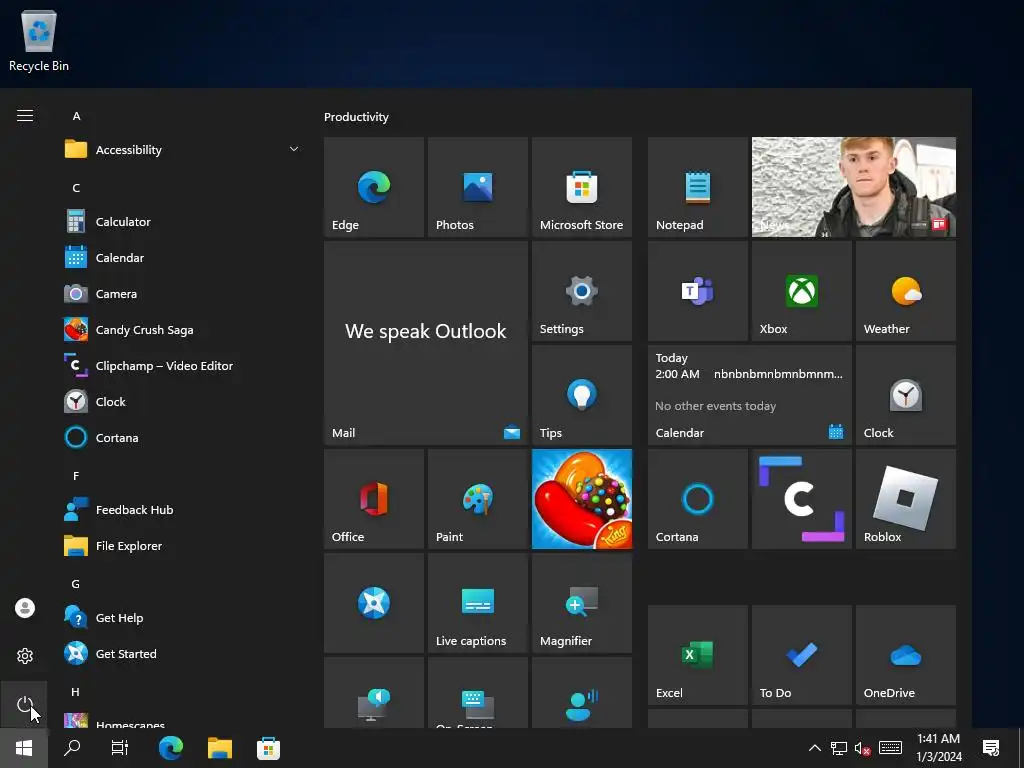1024x768 pixels.
Task: Open taskbar Search
Action: pos(72,748)
